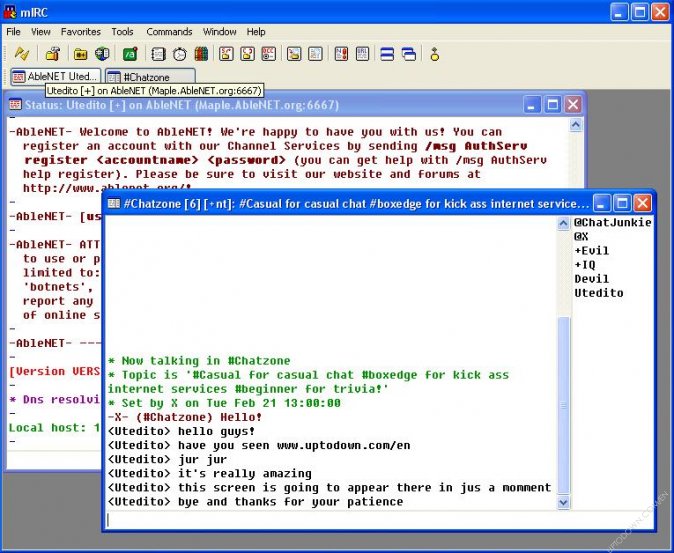Open the Log Files icon
674x553 pixels.
315,54
